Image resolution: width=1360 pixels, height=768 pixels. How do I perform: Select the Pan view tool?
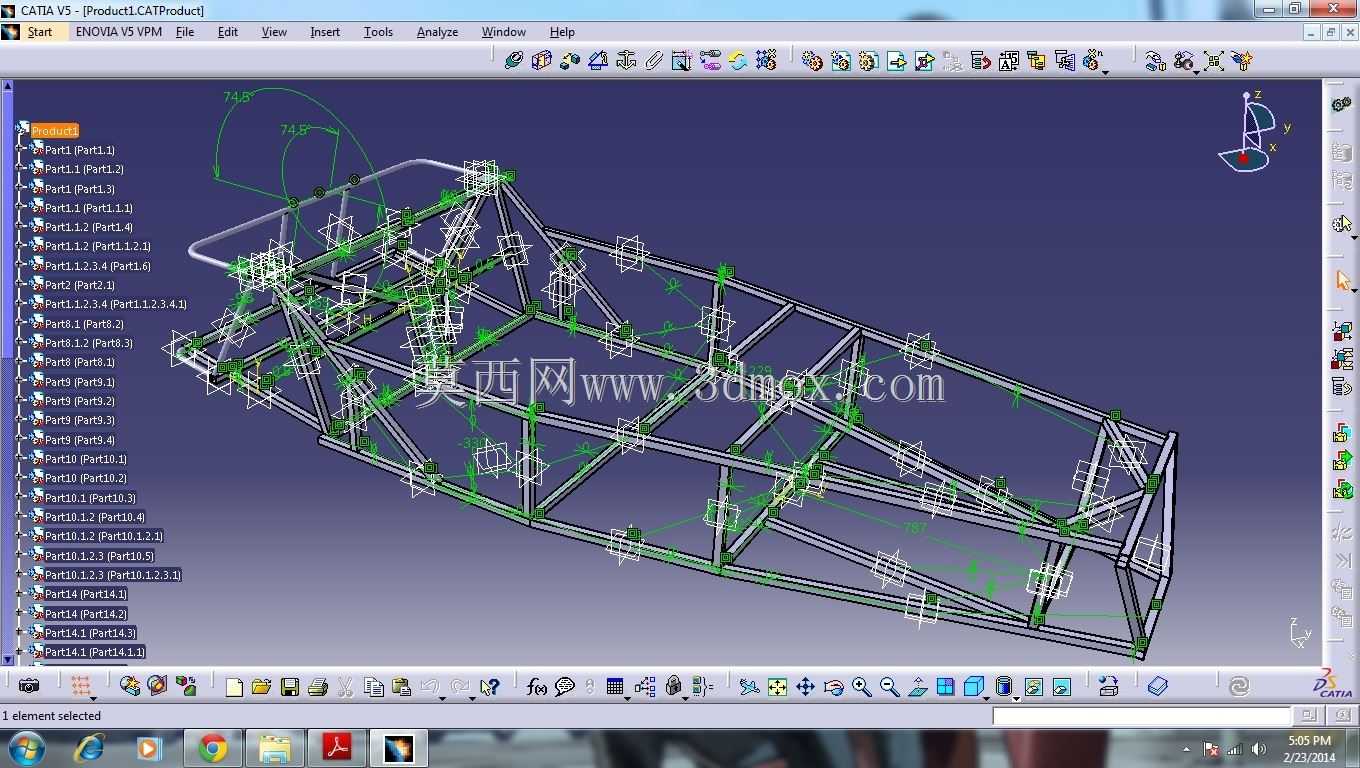[x=805, y=687]
